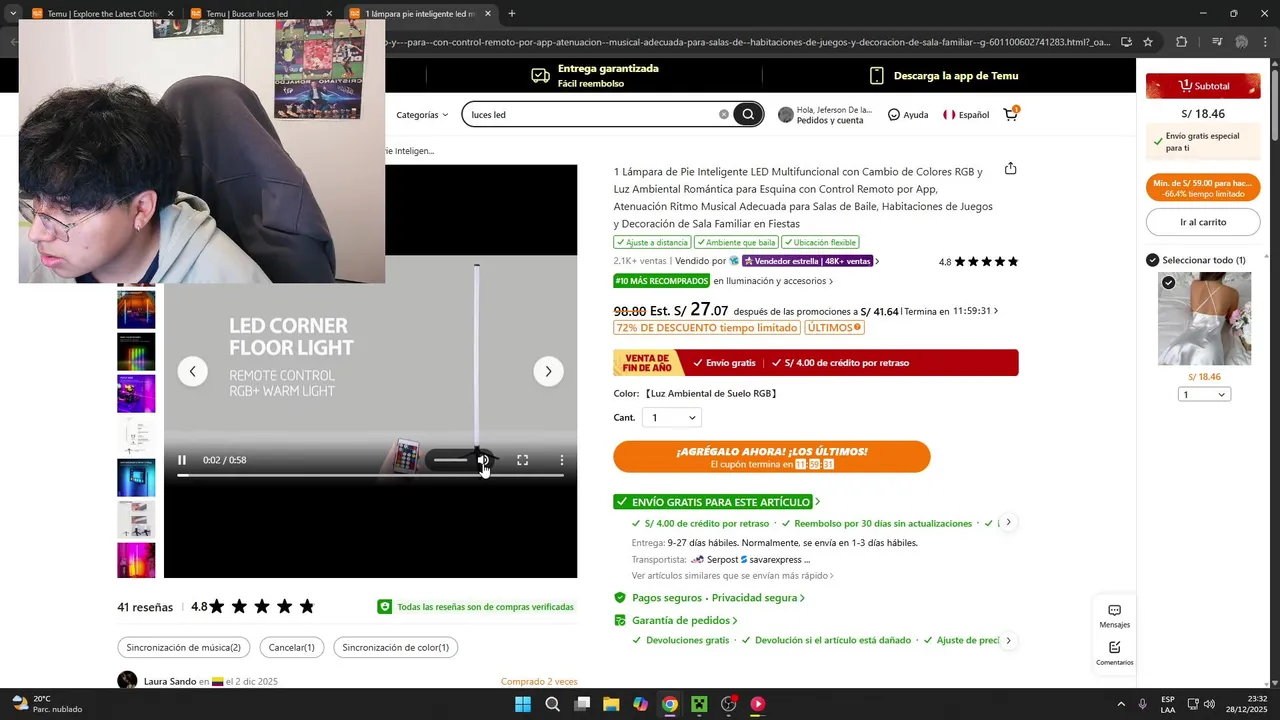The image size is (1280, 720).
Task: Open the weather widget showing 20°C
Action: (x=46, y=704)
